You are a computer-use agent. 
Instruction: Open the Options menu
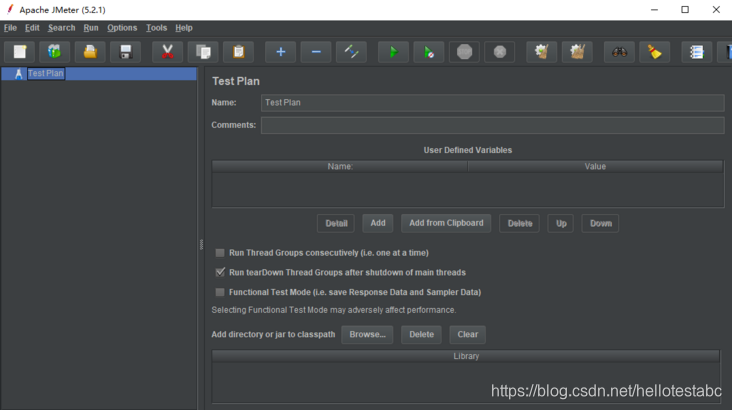[x=122, y=28]
